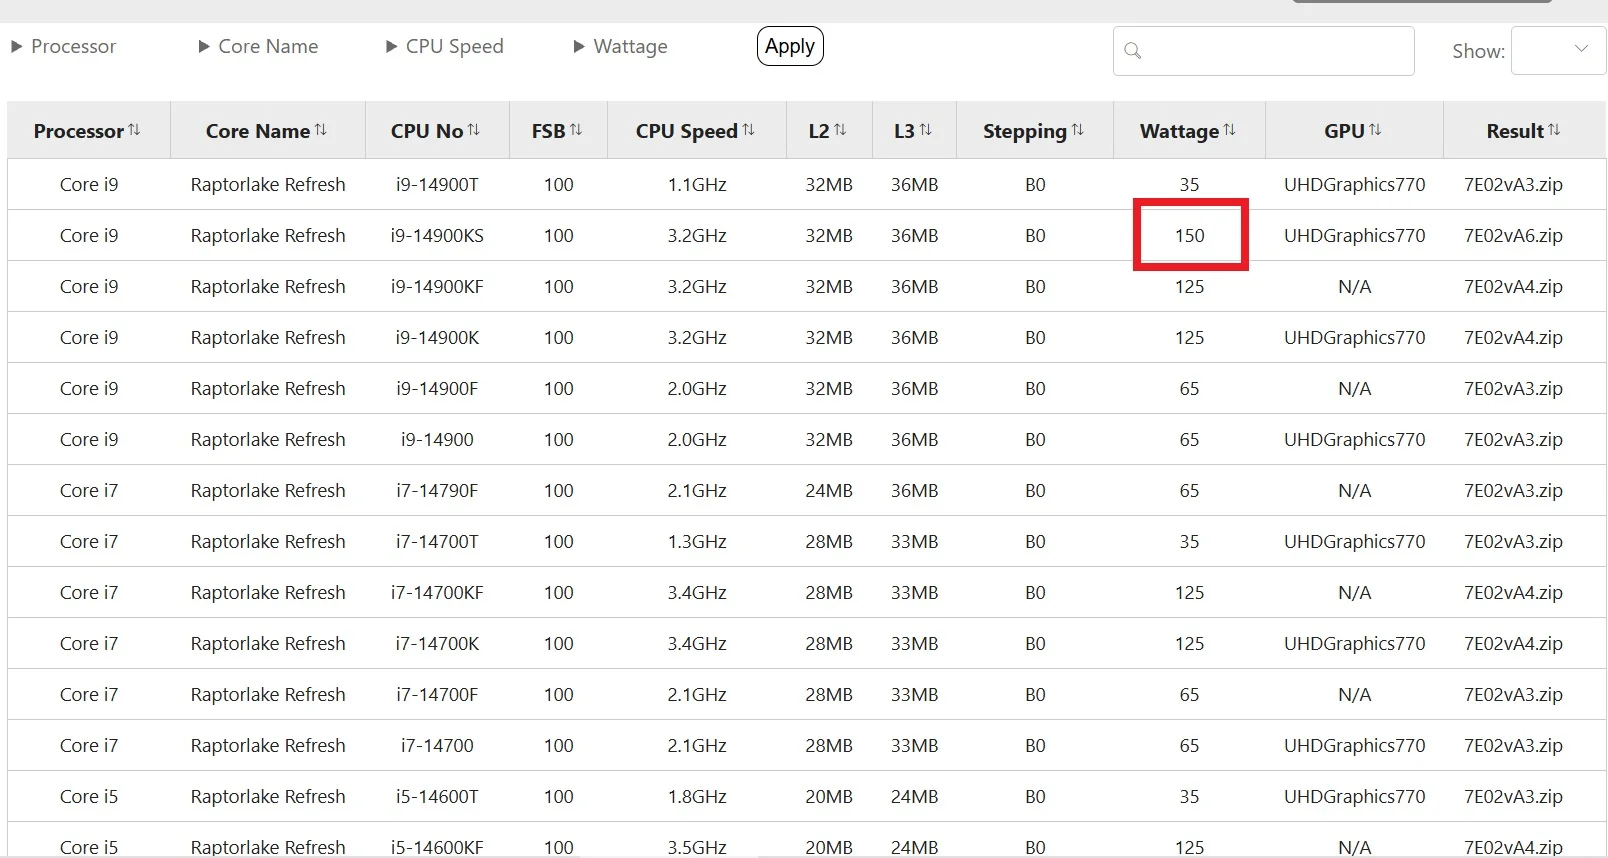Image resolution: width=1608 pixels, height=858 pixels.
Task: Click Core i7 in the i7-14700K row
Action: (89, 644)
